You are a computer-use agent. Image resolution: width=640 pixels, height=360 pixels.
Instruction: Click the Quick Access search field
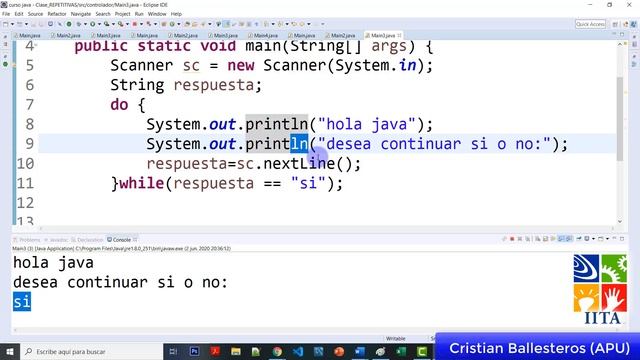pos(590,24)
